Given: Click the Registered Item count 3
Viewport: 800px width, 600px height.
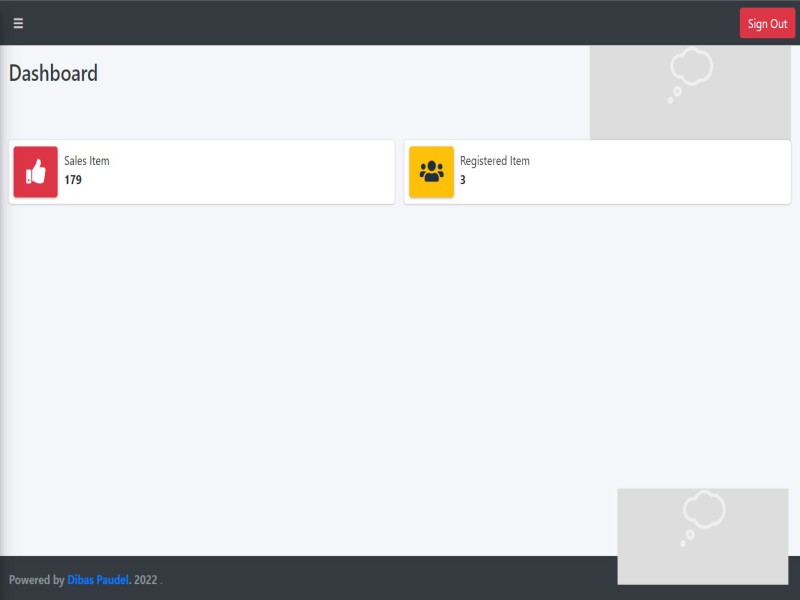Looking at the screenshot, I should (x=463, y=181).
